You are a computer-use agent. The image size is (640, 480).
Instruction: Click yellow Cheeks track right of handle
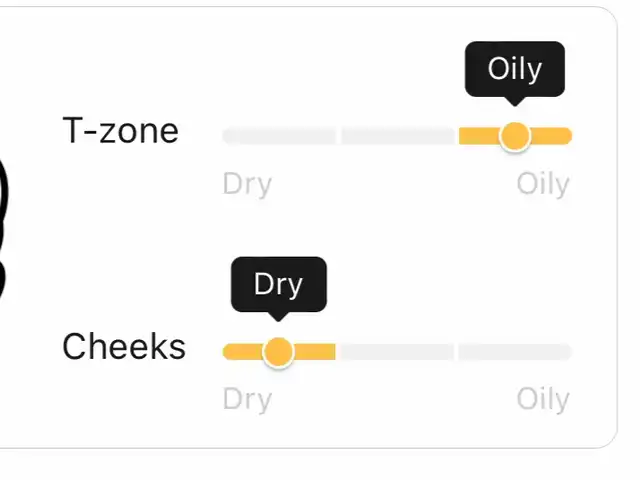coord(315,352)
